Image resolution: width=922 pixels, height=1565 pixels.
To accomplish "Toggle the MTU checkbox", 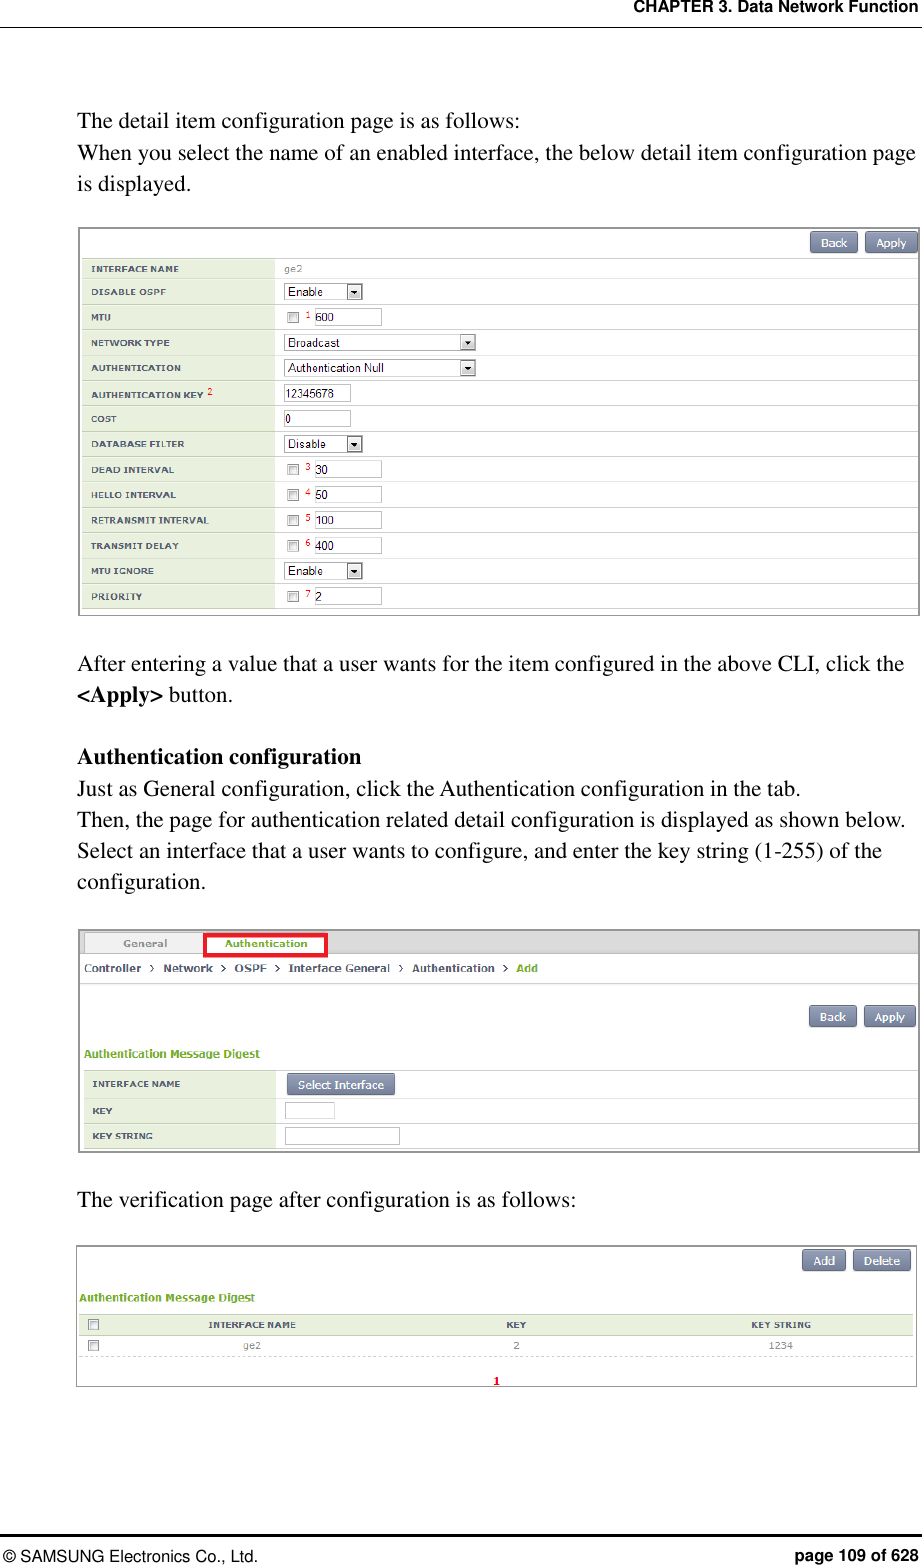I will (293, 317).
